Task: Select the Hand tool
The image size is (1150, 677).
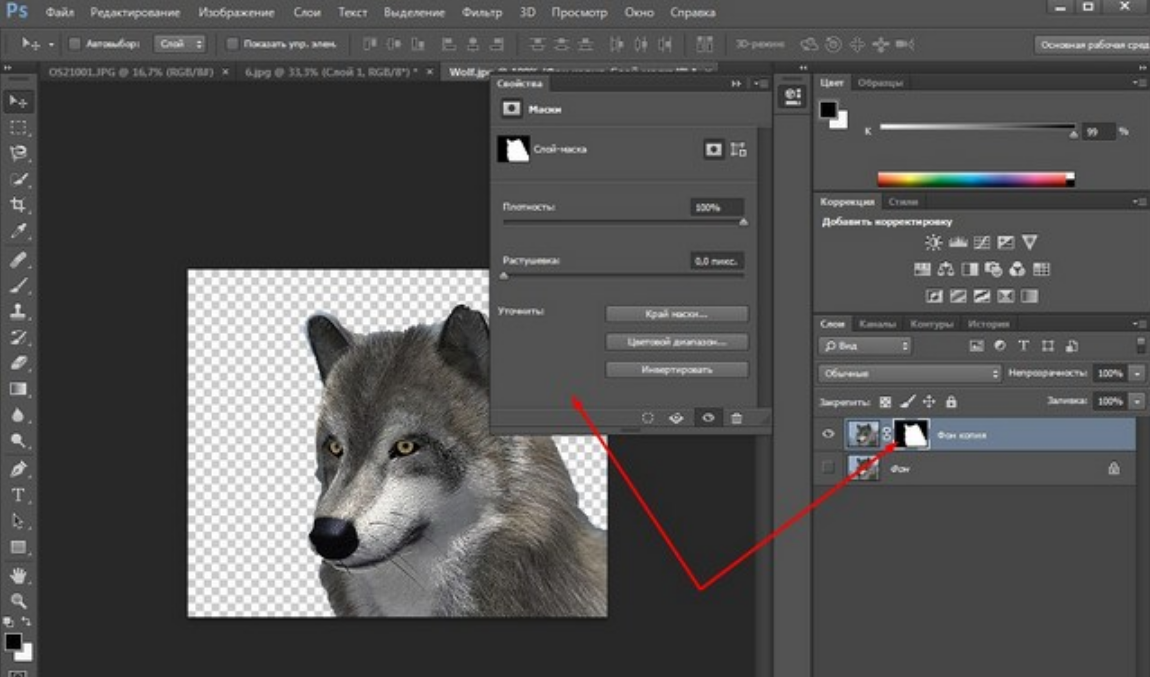Action: click(x=18, y=575)
